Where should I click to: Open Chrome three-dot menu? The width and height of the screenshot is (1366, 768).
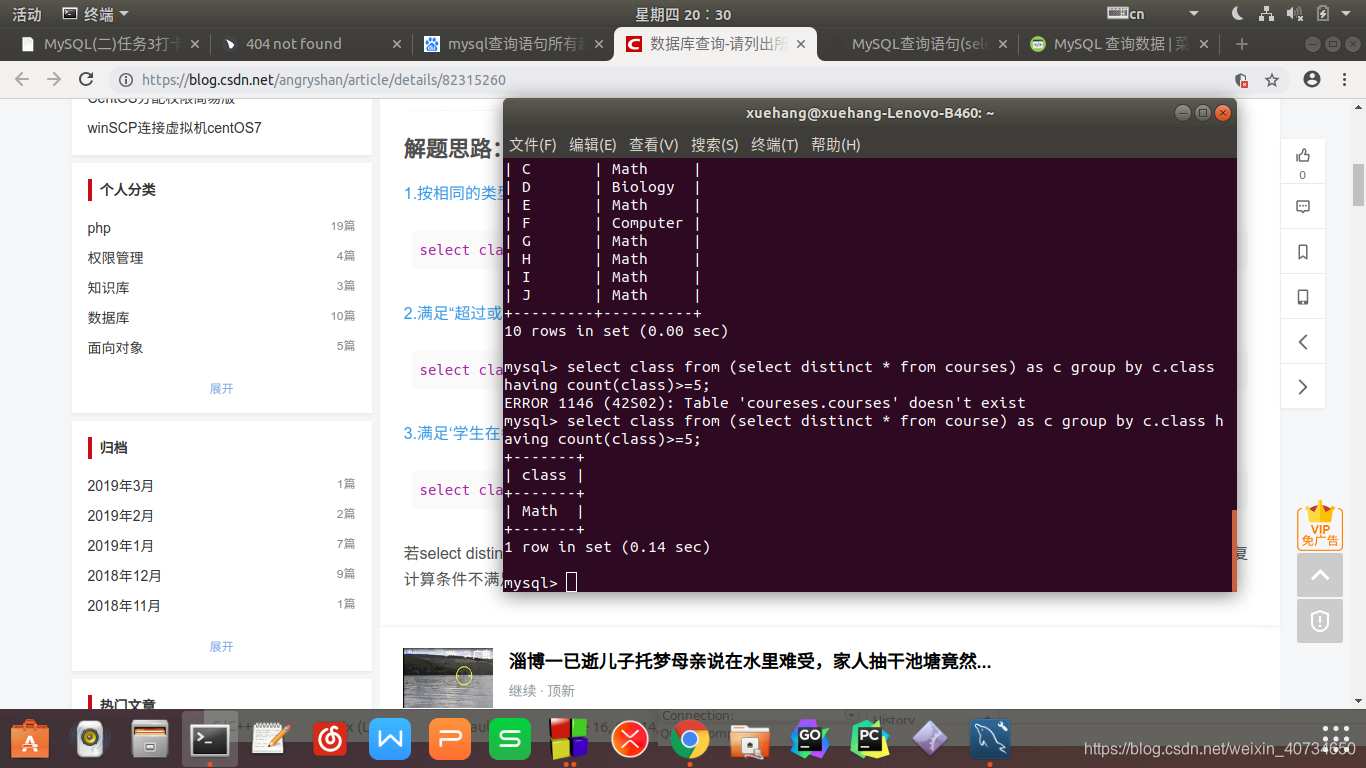coord(1345,79)
